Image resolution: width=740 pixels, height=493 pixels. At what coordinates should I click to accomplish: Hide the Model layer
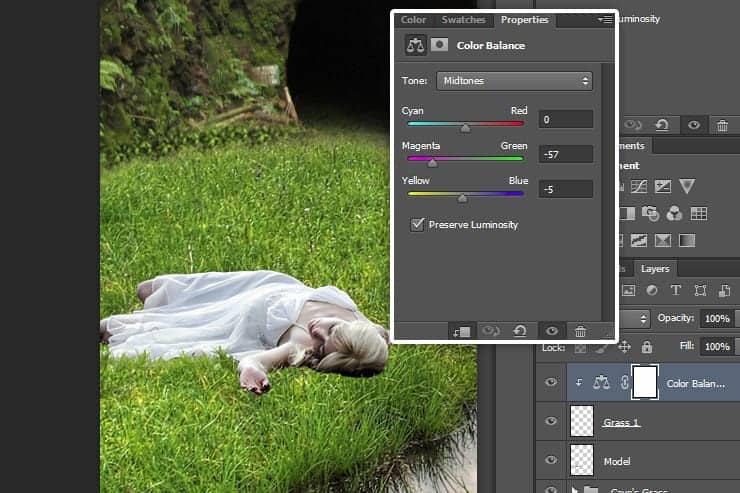tap(550, 460)
